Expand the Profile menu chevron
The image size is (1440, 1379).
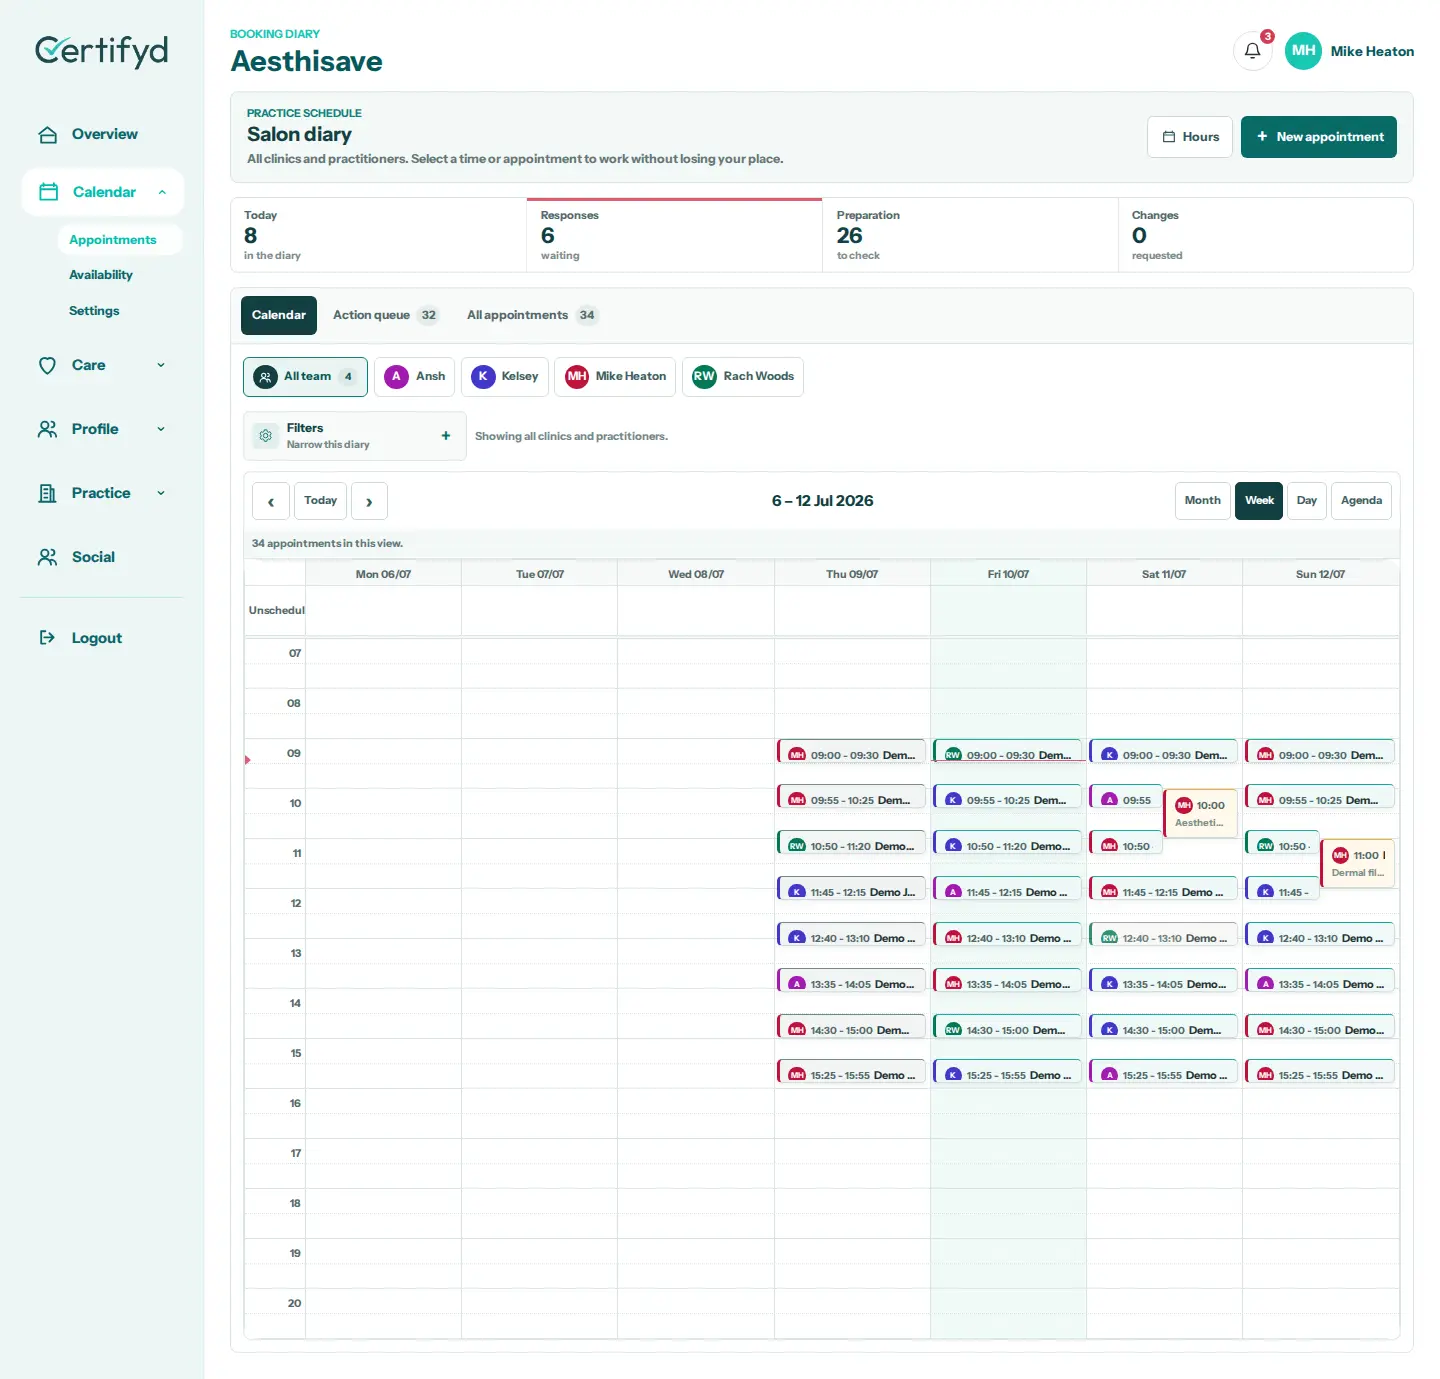point(161,430)
